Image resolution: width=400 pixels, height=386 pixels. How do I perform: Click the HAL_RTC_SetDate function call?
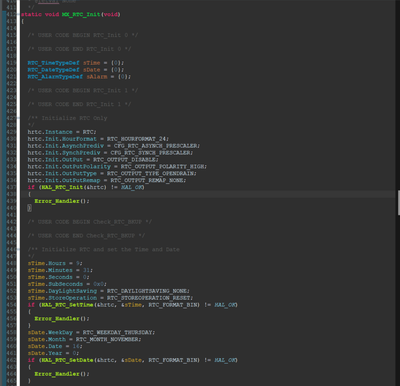click(x=67, y=360)
